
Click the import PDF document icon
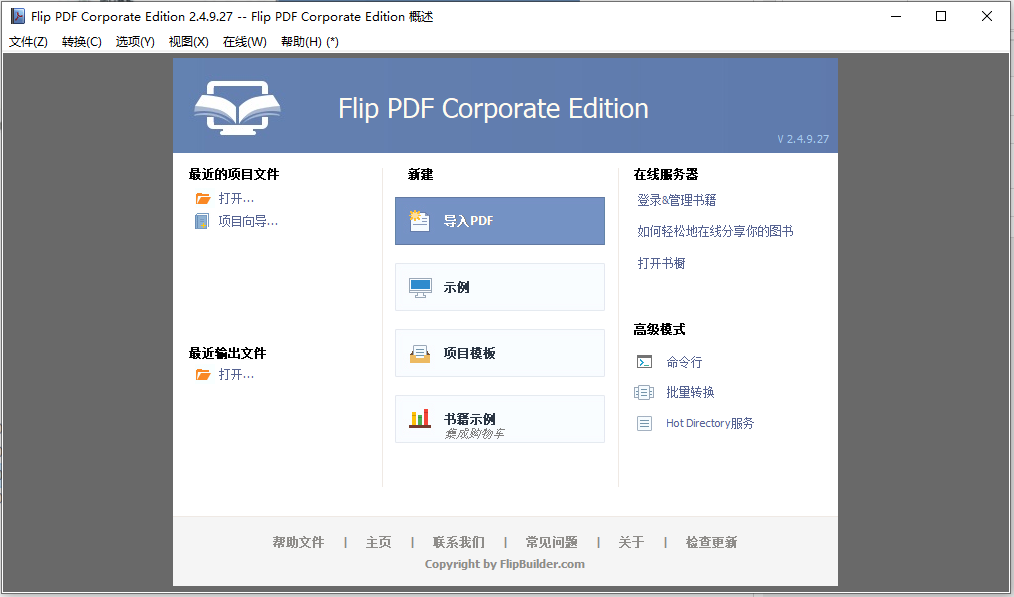pos(419,221)
